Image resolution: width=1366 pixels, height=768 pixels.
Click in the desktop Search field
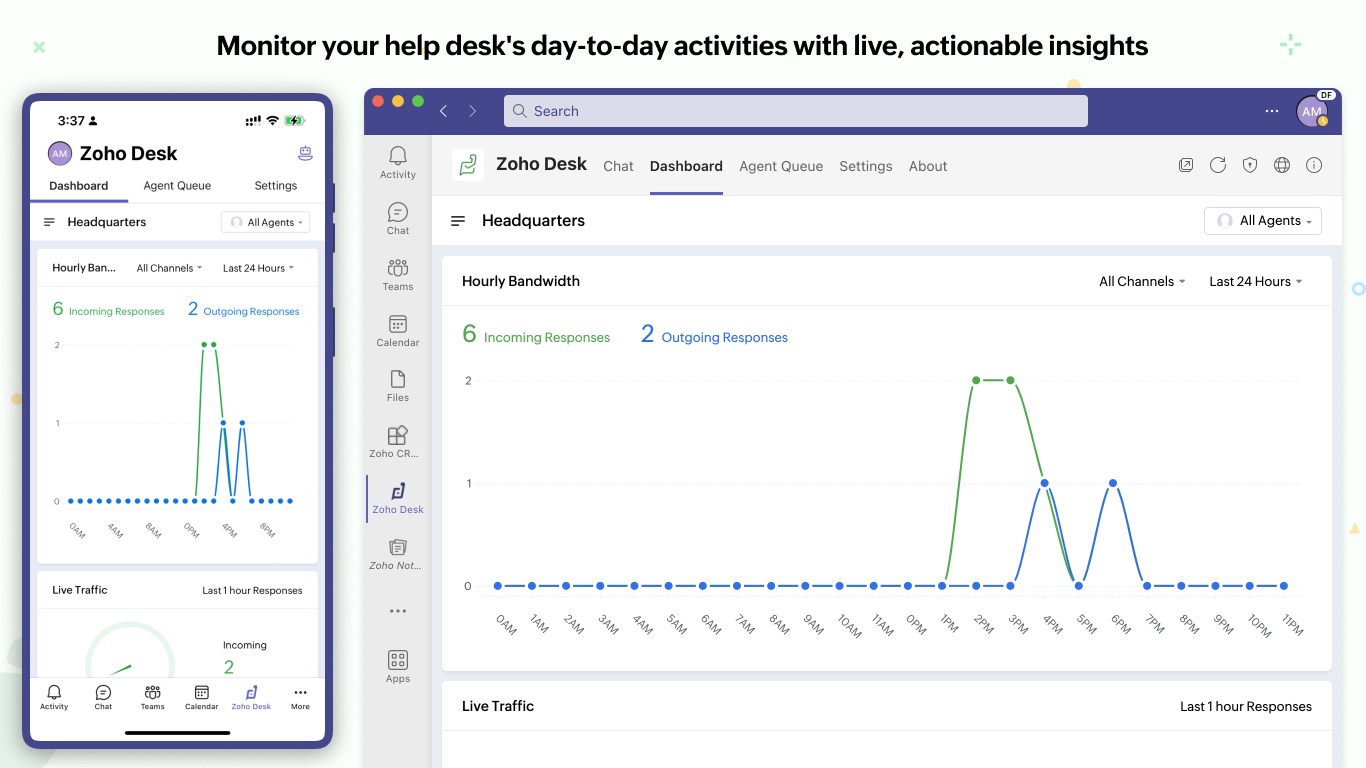[796, 111]
